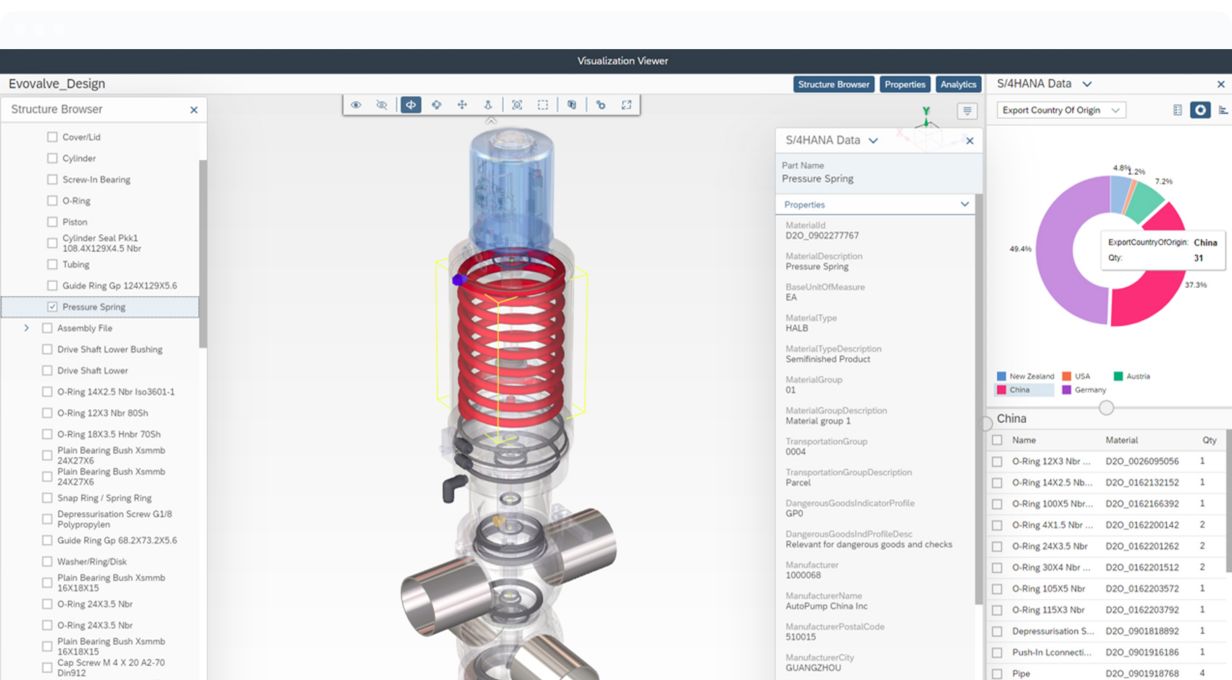Click the fullscreen expand icon in toolbar
Screen dimensions: 1232x680
(x=626, y=105)
